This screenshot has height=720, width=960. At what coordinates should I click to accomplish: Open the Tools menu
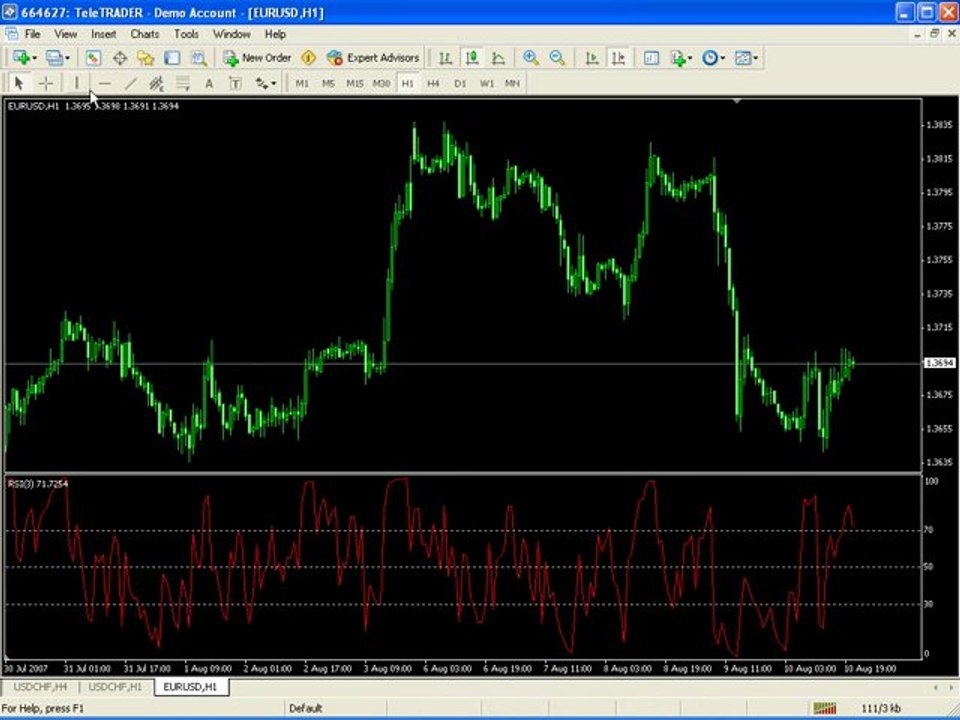tap(186, 34)
